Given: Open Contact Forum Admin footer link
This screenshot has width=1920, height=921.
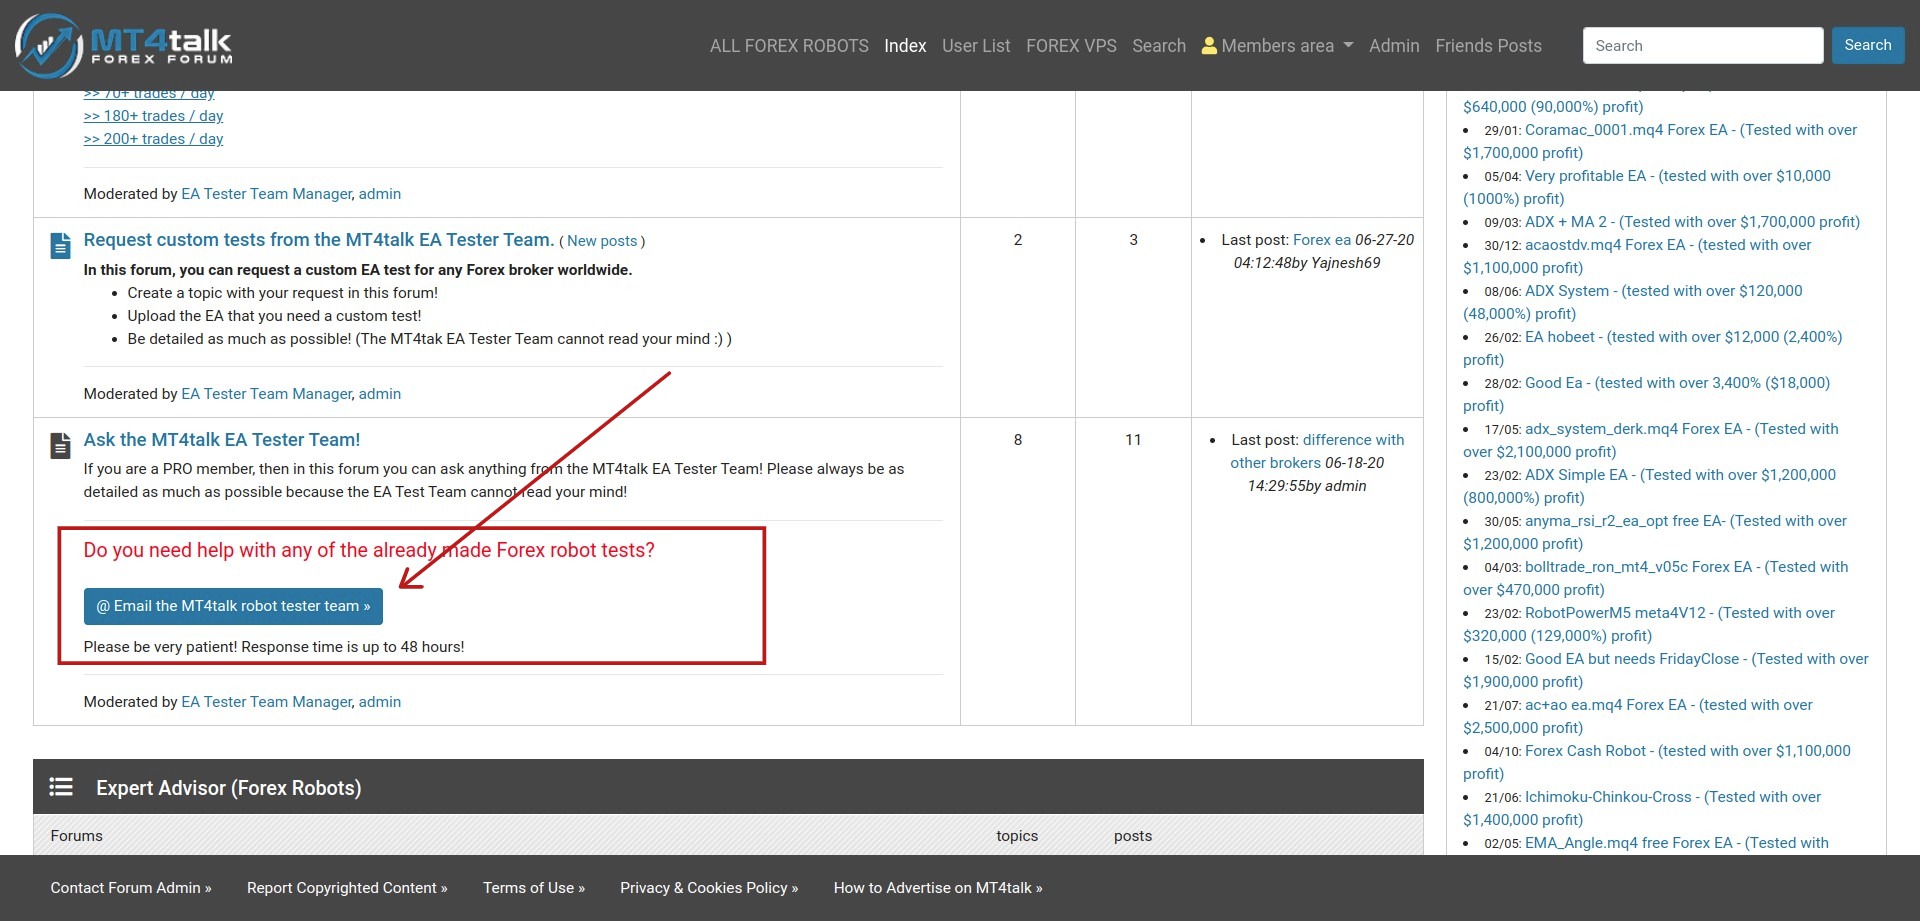Looking at the screenshot, I should [x=131, y=888].
